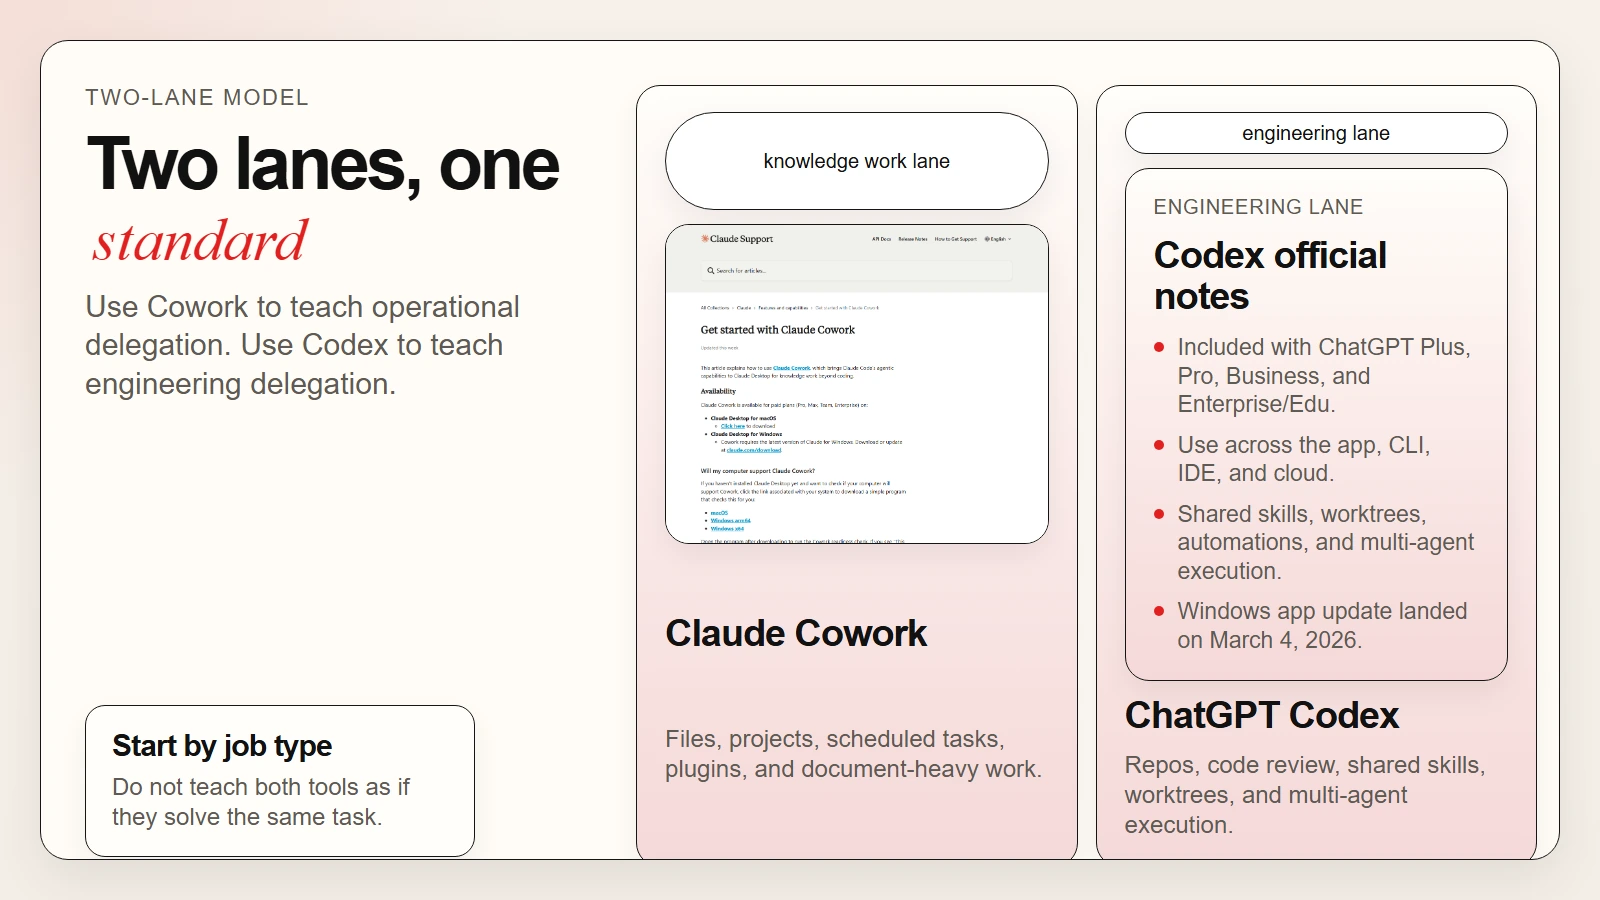Open the Windows x64 link
The width and height of the screenshot is (1600, 900).
pos(727,529)
